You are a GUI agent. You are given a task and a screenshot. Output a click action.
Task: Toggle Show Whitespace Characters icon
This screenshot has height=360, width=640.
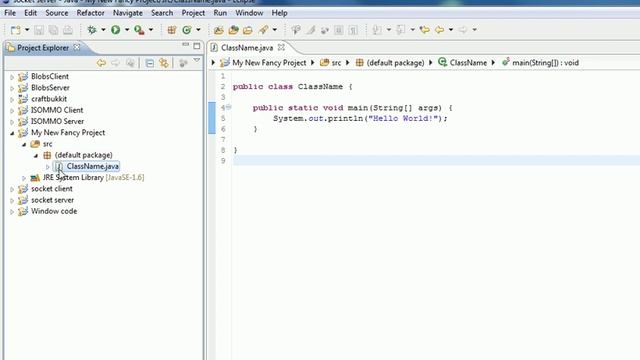pyautogui.click(x=353, y=30)
